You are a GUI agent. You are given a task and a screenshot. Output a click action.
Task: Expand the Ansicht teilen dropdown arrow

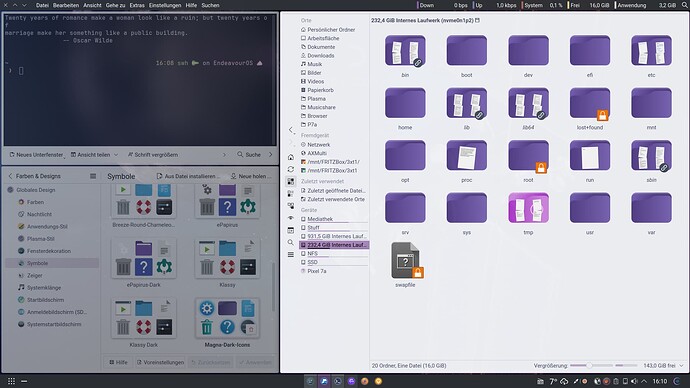[116, 155]
